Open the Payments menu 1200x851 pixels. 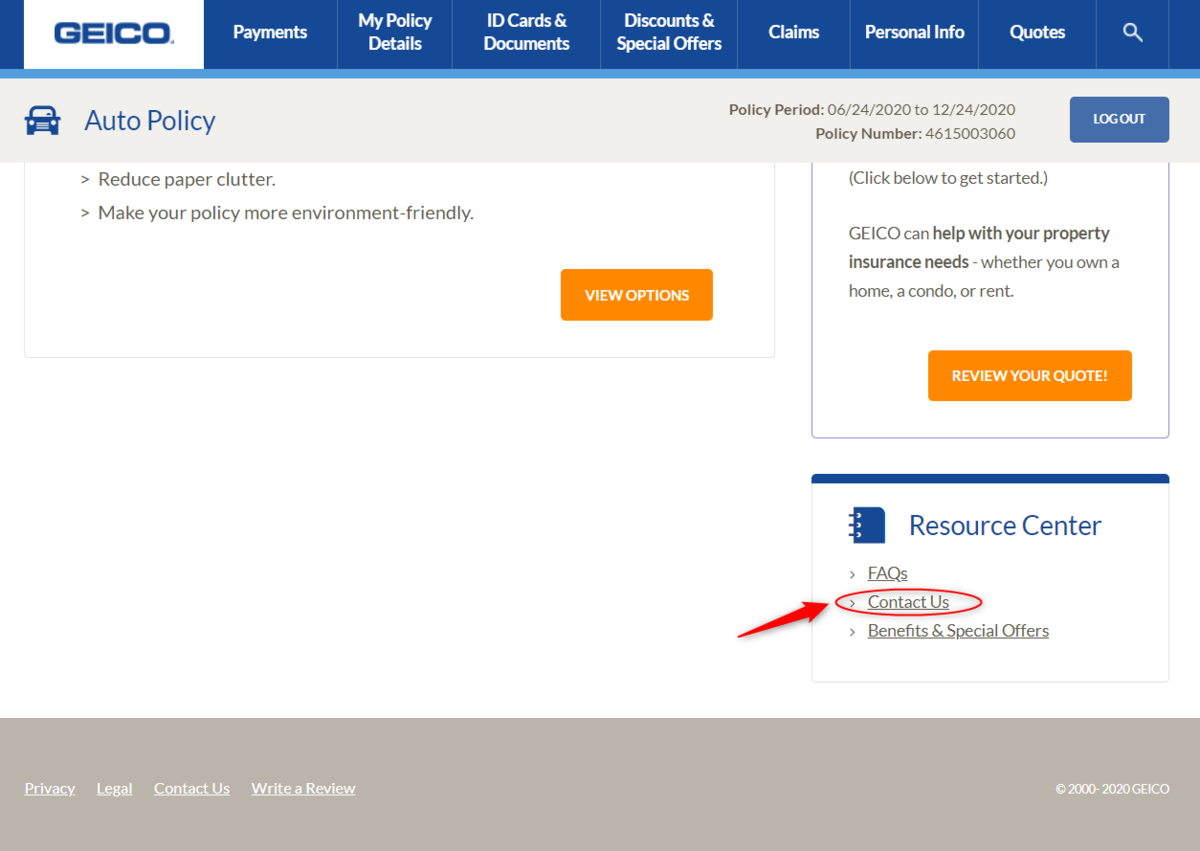pos(270,33)
